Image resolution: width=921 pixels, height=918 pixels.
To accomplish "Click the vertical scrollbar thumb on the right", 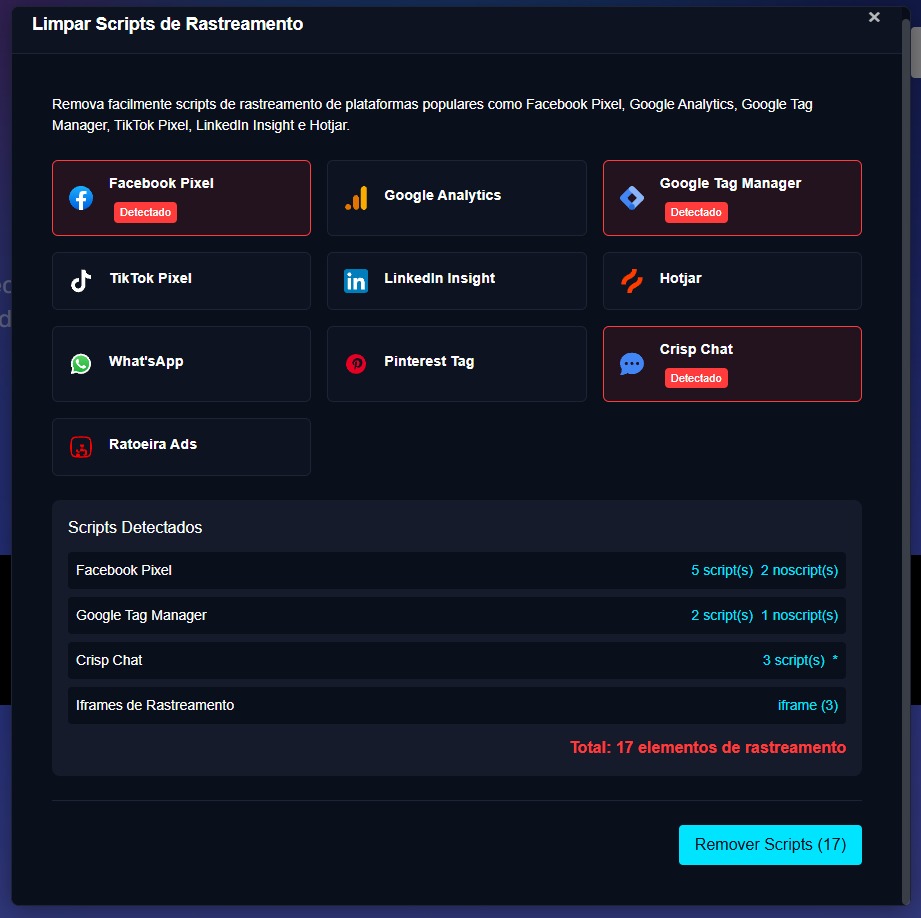I will [x=915, y=50].
